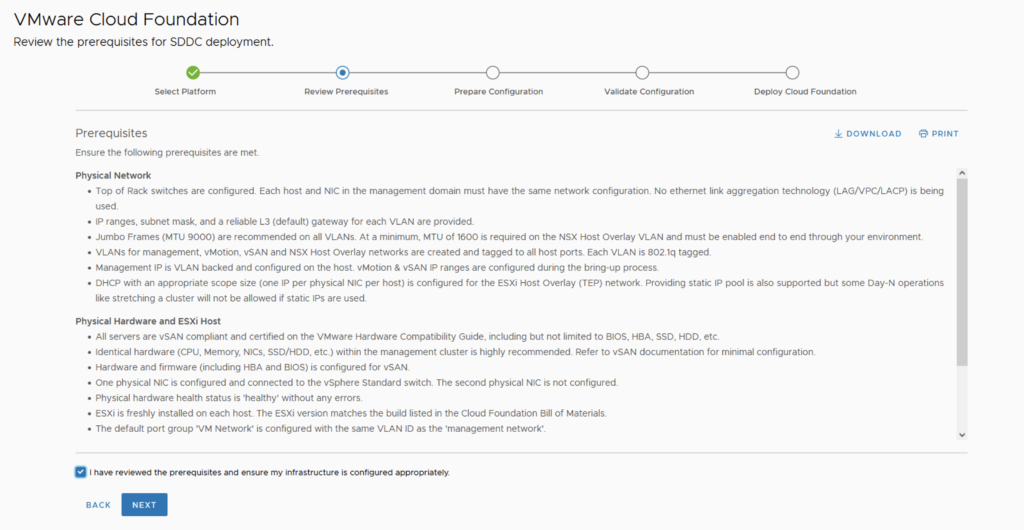Click the scroll up arrow in prerequisites list
The width and height of the screenshot is (1024, 530).
962,173
